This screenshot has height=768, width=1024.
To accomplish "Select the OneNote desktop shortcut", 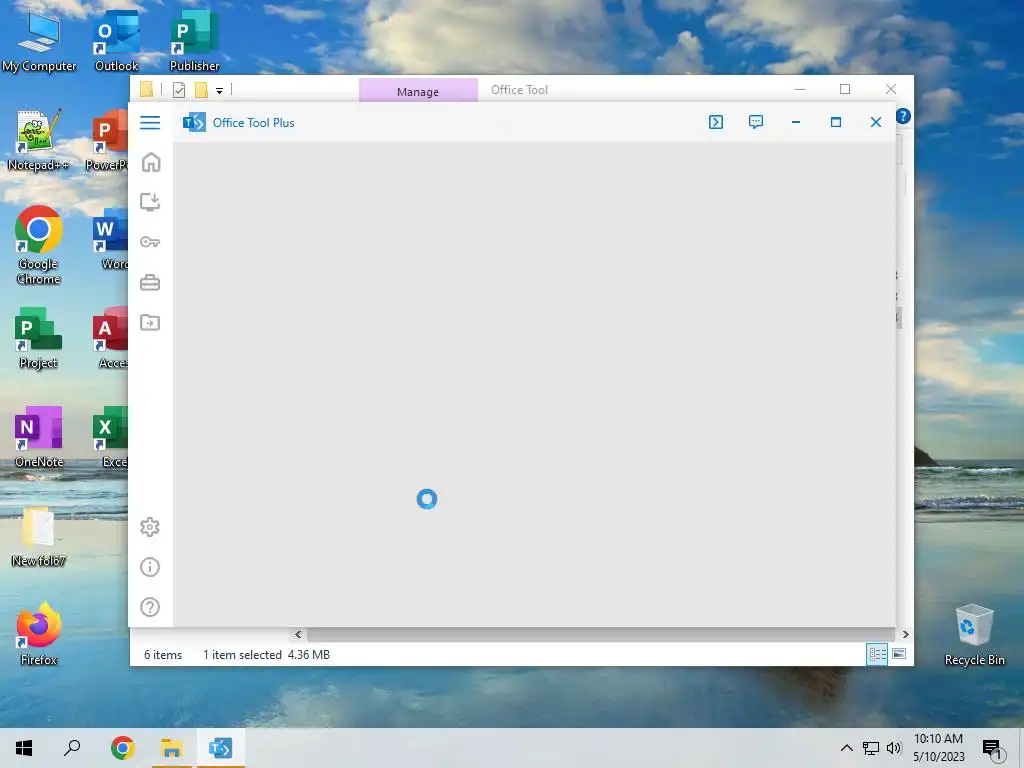I will click(39, 437).
